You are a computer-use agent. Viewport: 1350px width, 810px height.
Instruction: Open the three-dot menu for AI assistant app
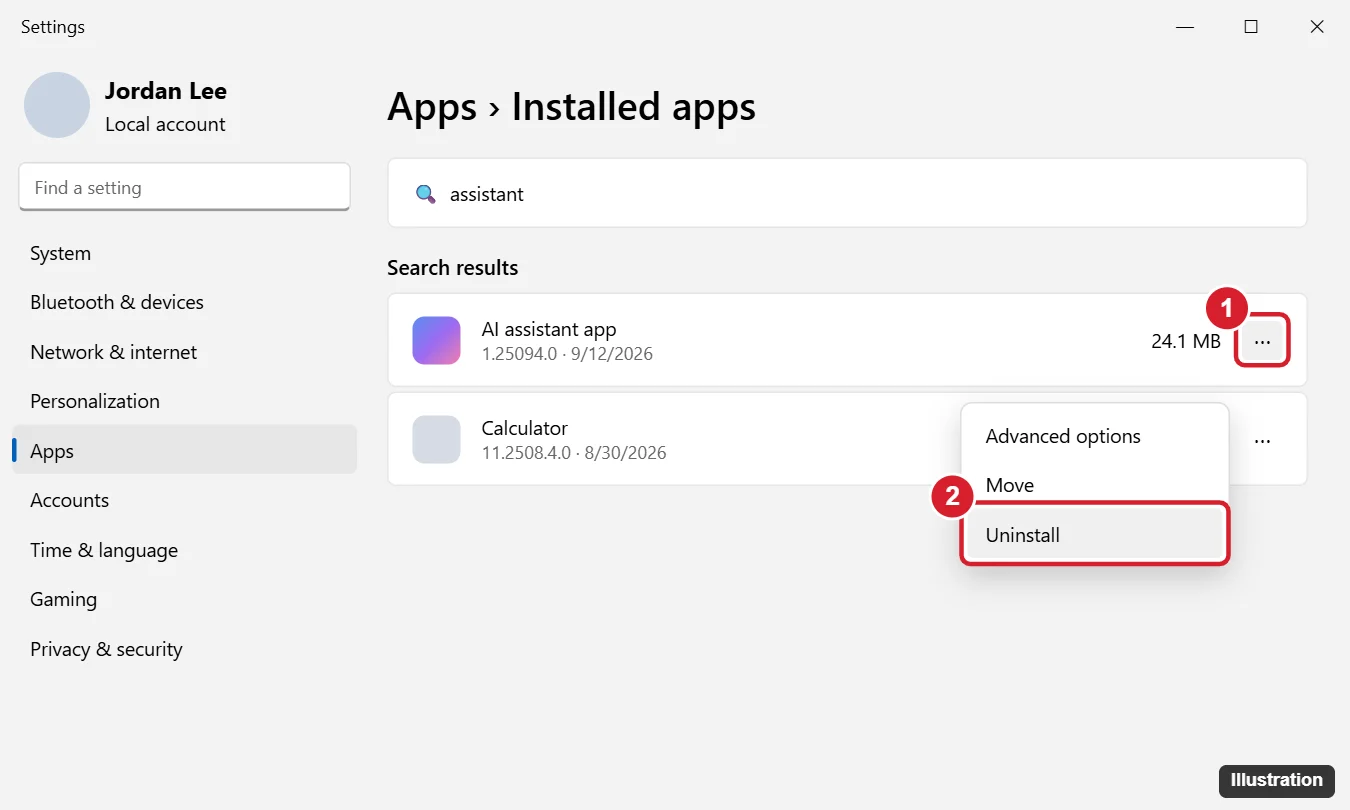[x=1263, y=341]
